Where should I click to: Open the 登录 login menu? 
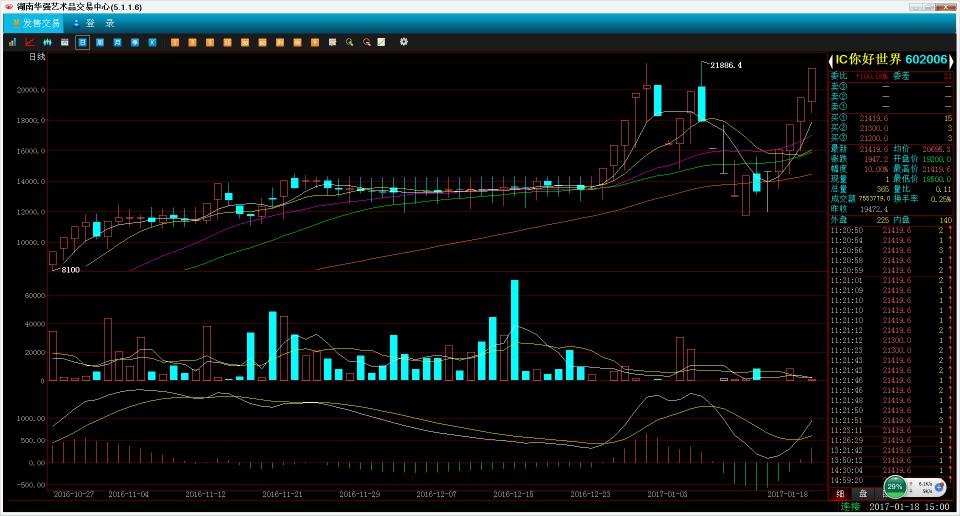(x=94, y=23)
